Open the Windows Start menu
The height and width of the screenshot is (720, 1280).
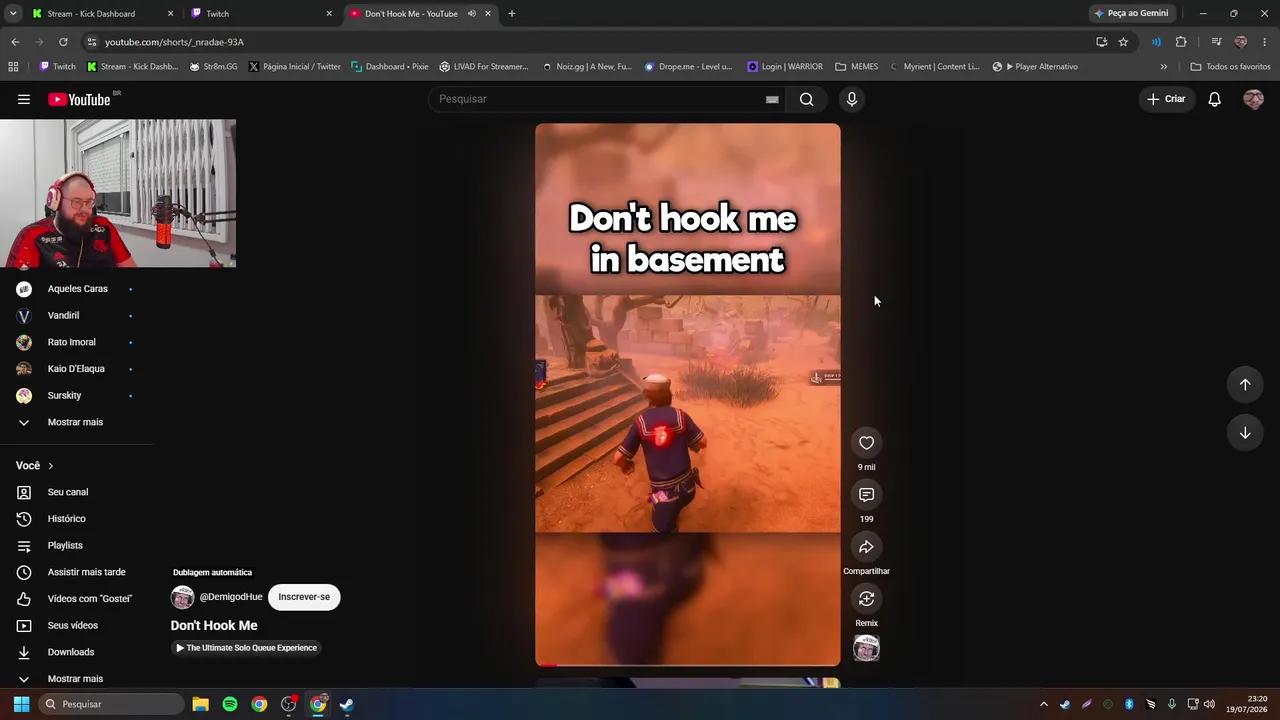[21, 704]
